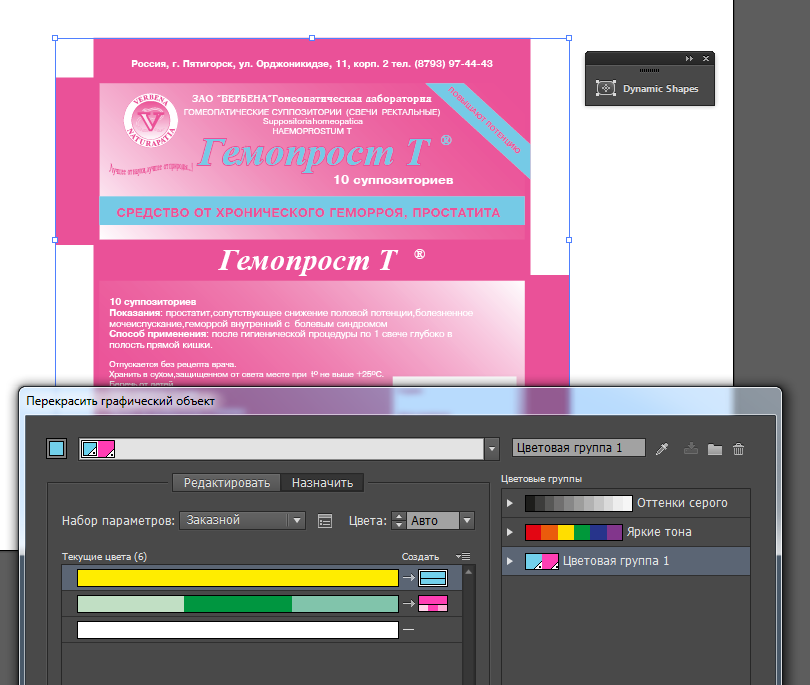
Task: Select the Оттенки серого color group
Action: [626, 503]
